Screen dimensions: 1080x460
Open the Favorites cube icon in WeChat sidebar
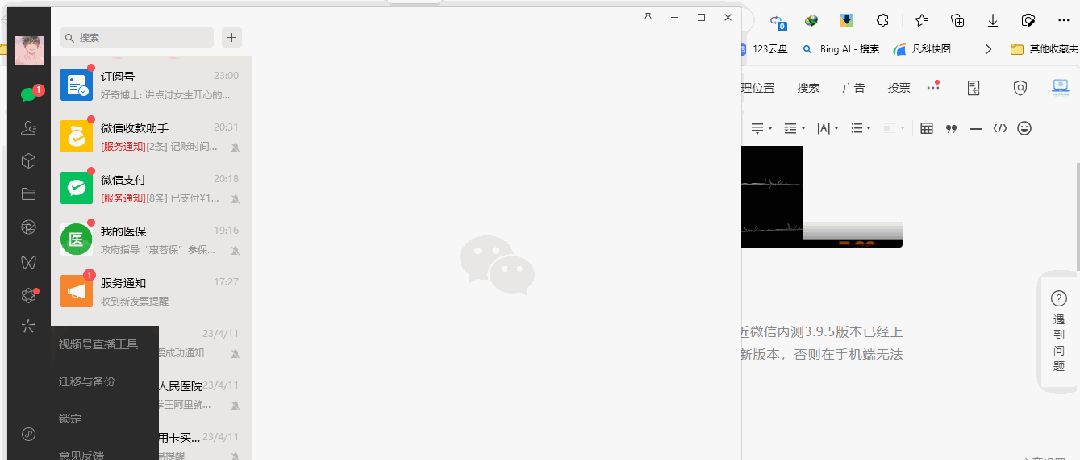[x=28, y=160]
